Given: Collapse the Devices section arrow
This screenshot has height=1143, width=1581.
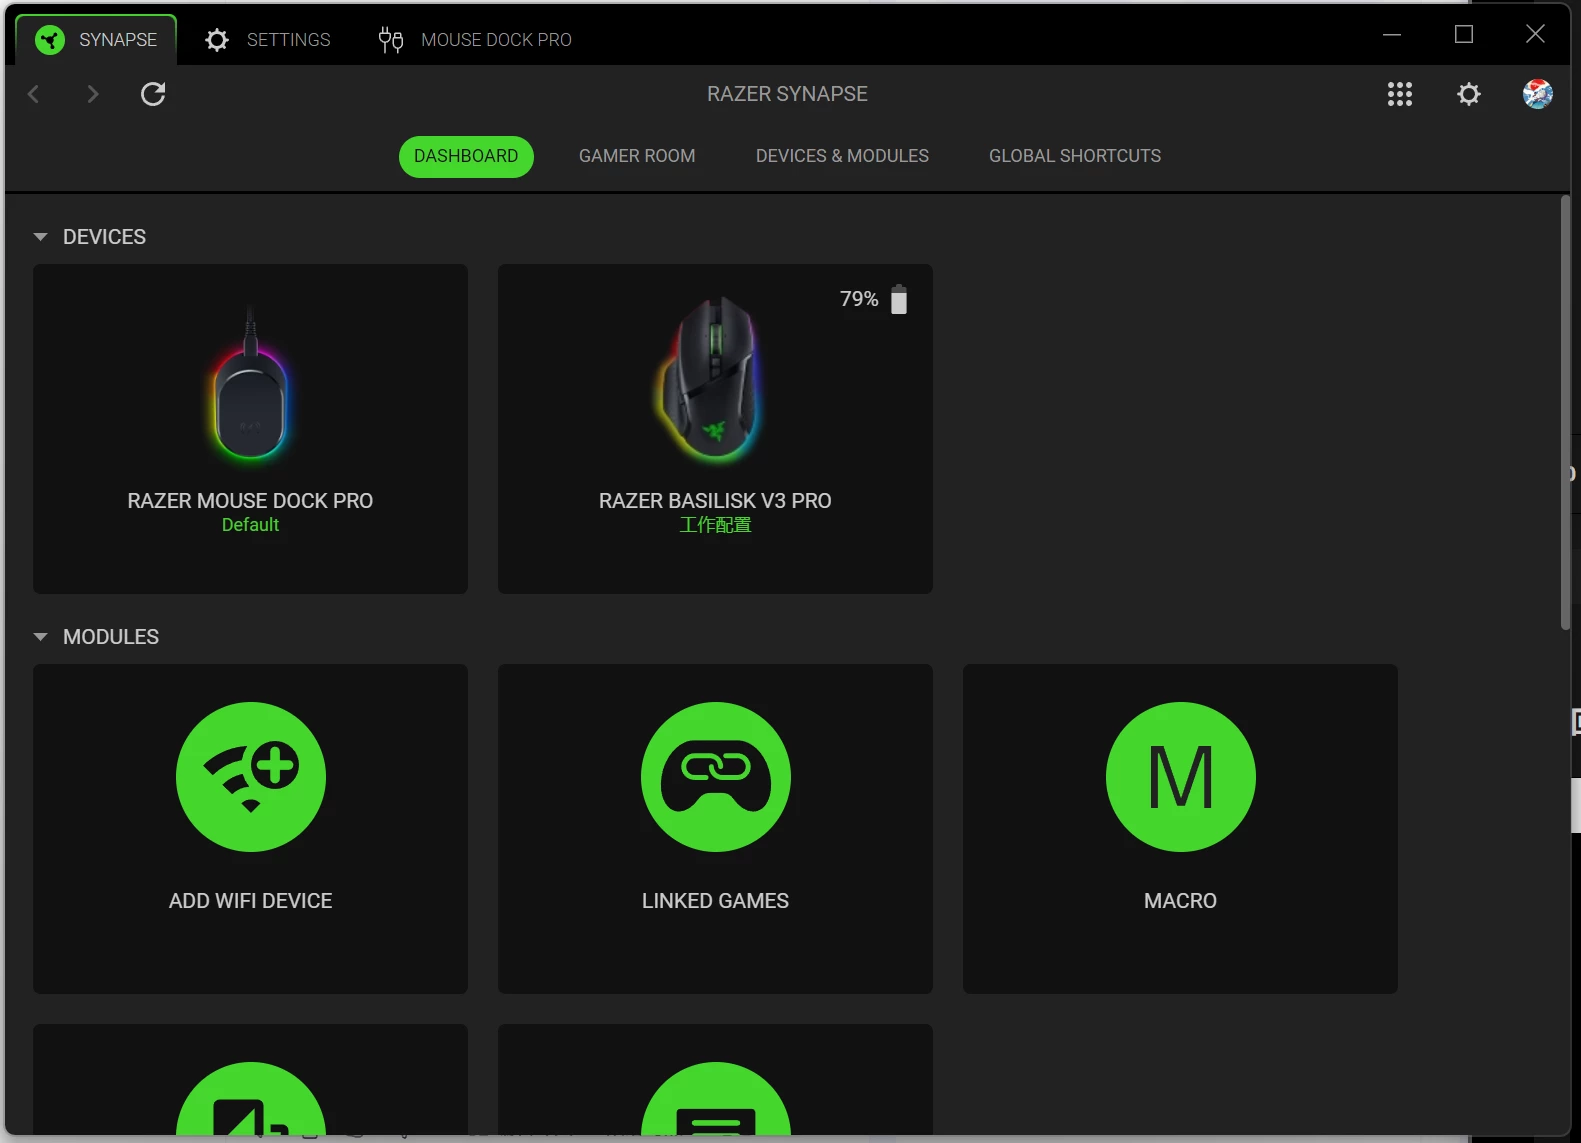Looking at the screenshot, I should tap(40, 237).
